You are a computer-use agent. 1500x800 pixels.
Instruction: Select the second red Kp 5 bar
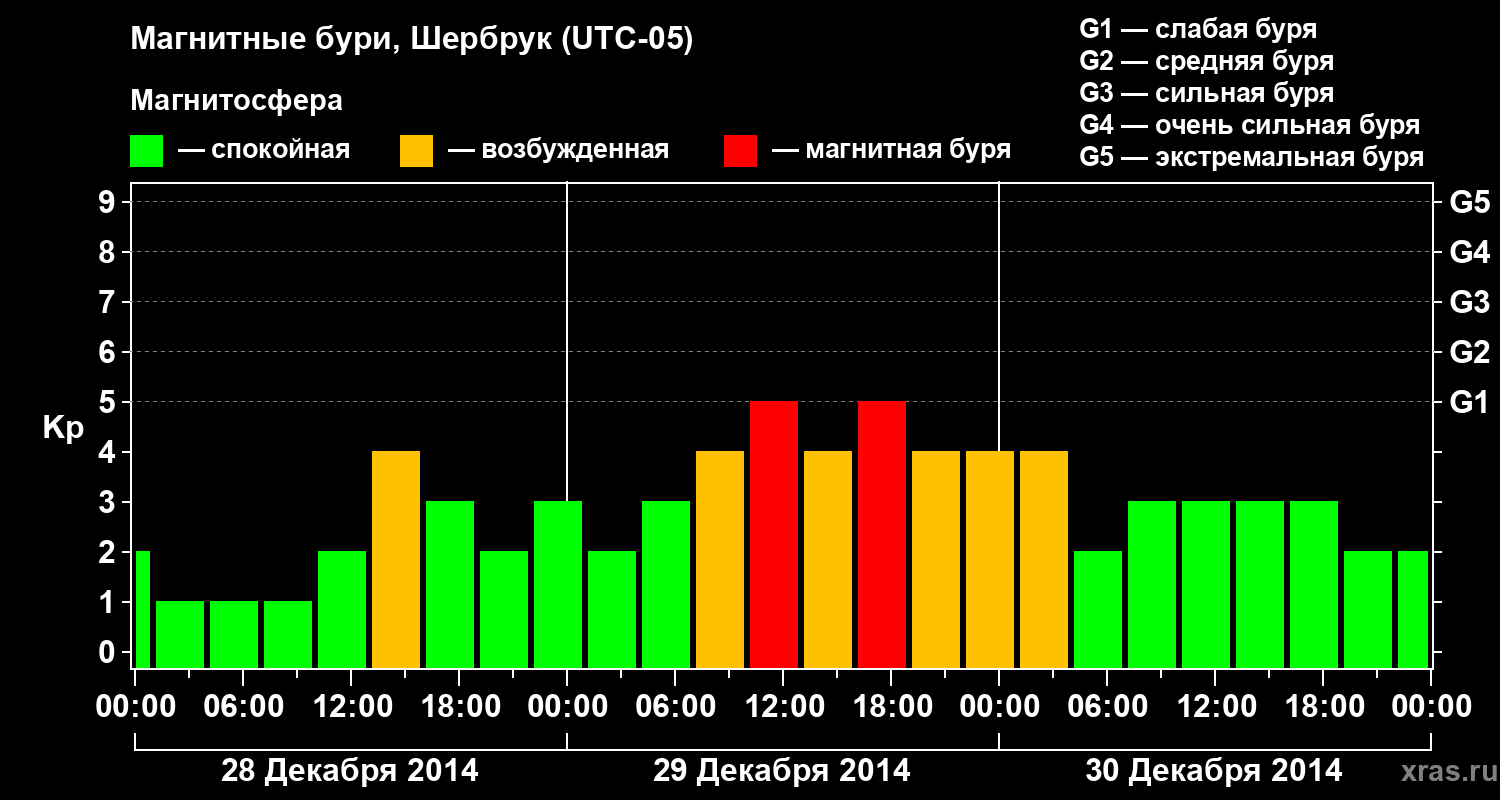pos(882,534)
